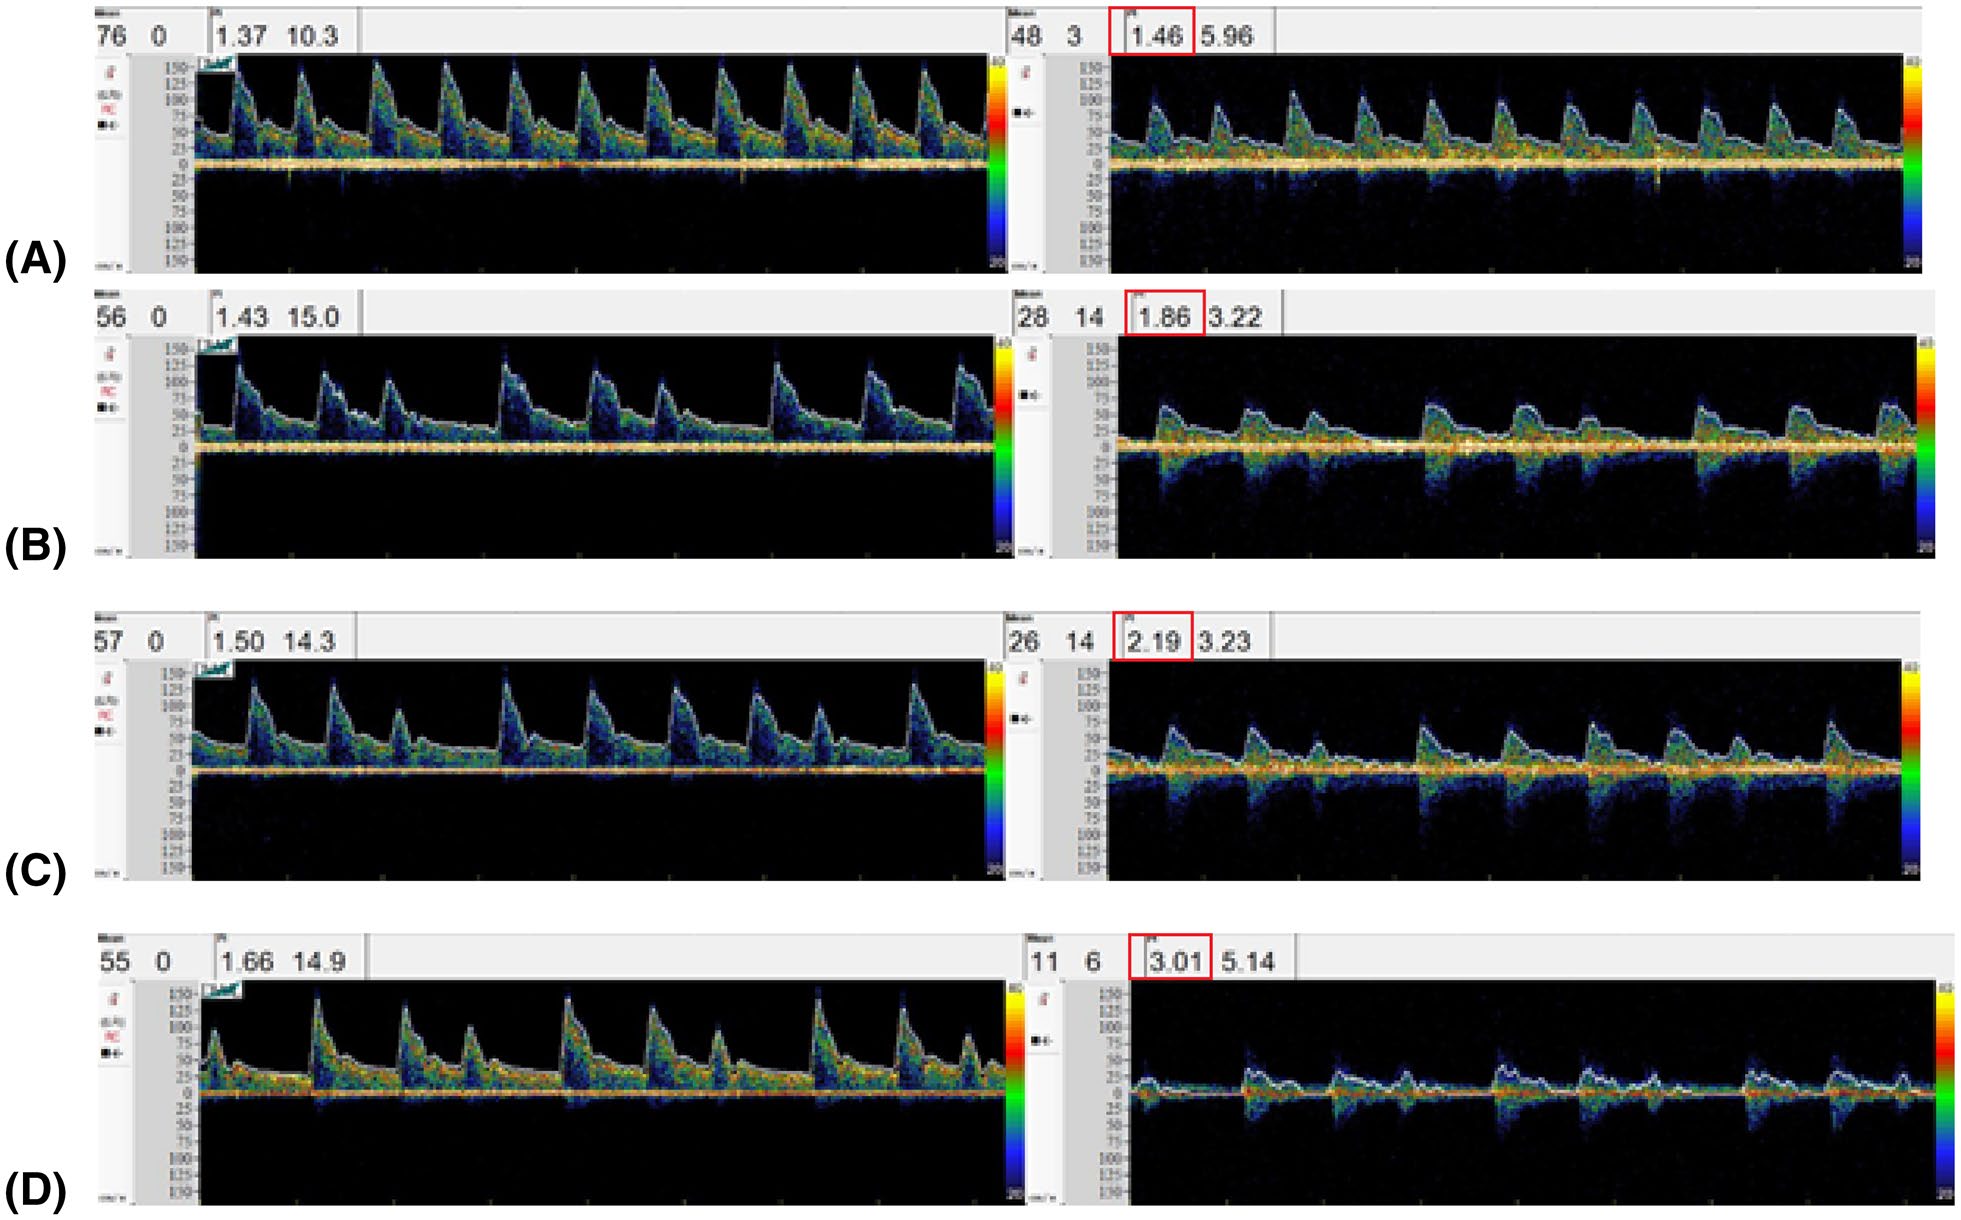
Task: Click red probe icon in panel A left
Action: [x=110, y=72]
